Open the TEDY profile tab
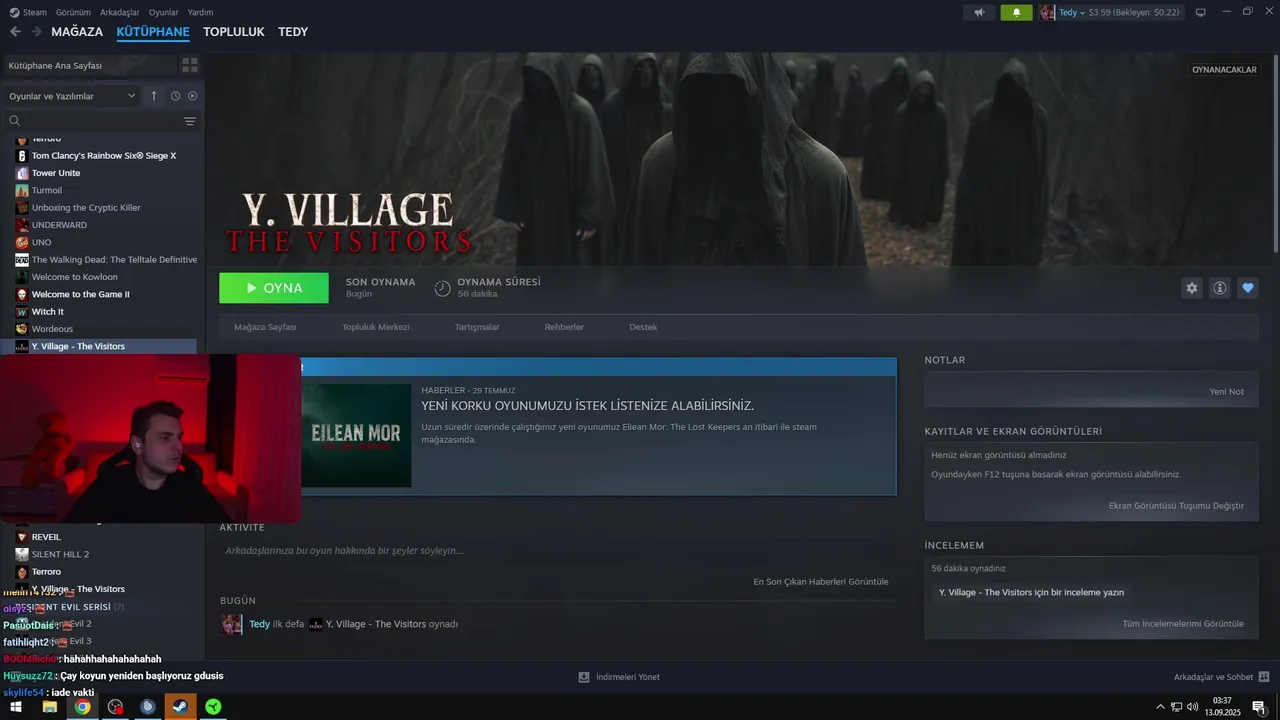This screenshot has width=1280, height=720. pos(293,32)
